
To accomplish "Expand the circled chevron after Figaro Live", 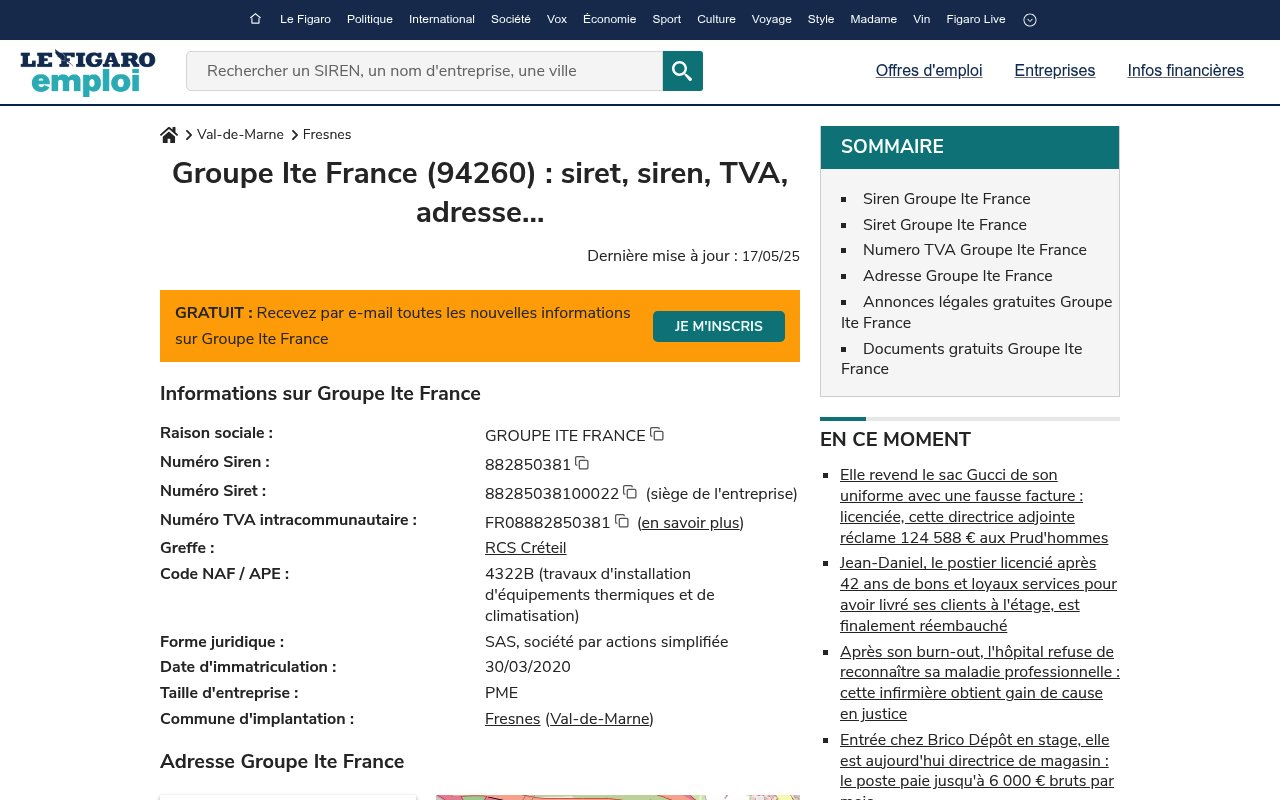I will 1030,19.
